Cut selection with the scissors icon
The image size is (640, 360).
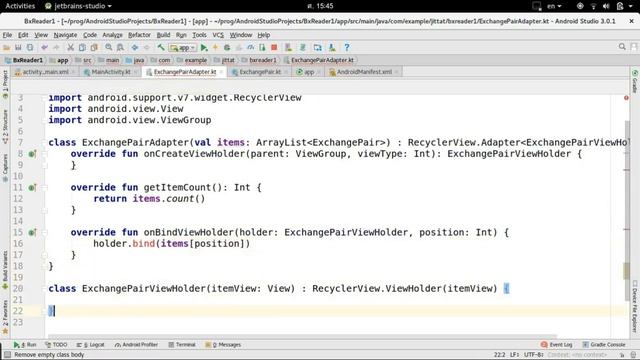tap(71, 47)
